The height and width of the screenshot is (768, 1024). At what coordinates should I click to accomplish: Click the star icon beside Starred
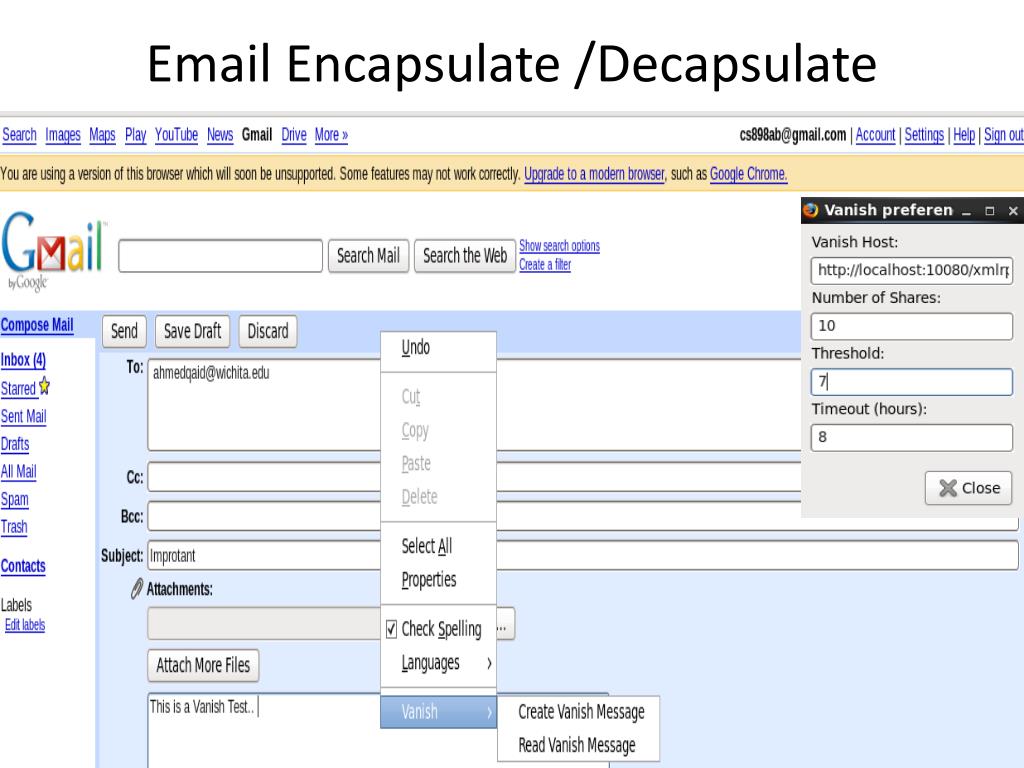(44, 386)
